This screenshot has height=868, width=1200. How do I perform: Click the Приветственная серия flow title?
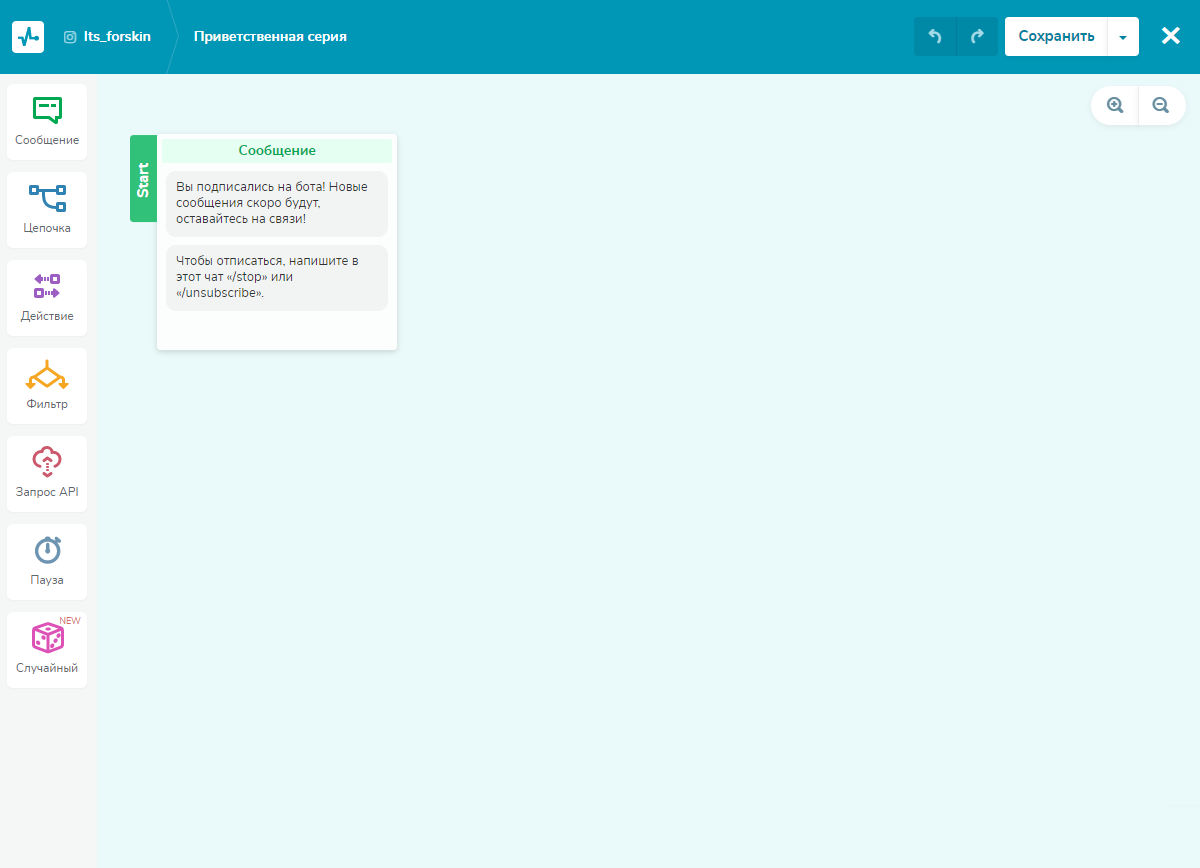(x=270, y=37)
